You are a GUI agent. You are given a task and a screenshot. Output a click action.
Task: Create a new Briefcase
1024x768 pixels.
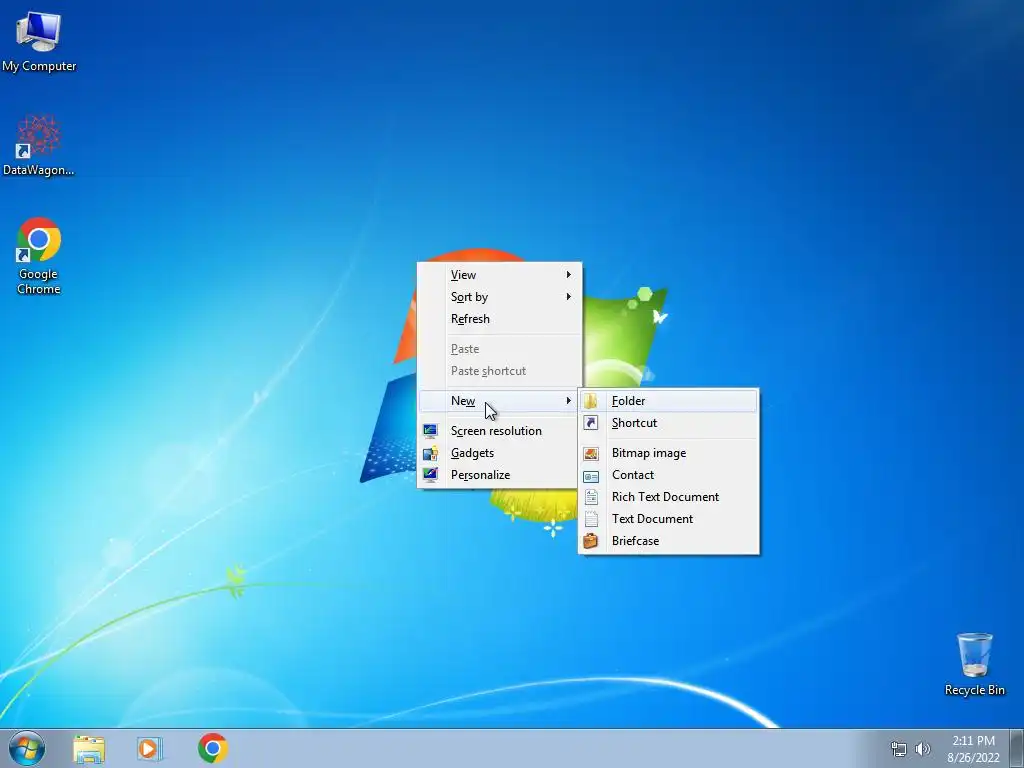(669, 541)
